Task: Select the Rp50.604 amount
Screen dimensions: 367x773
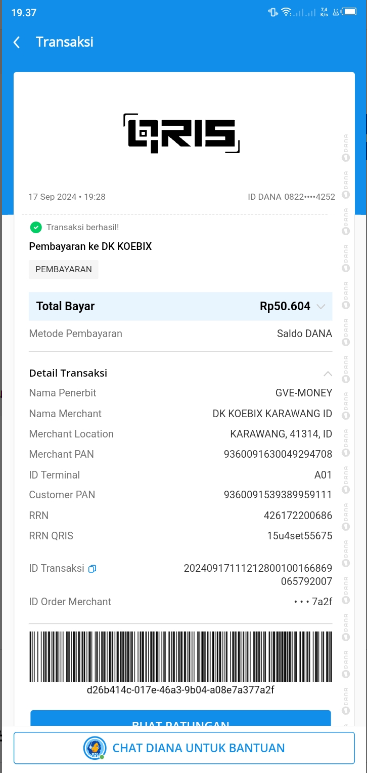Action: point(285,306)
